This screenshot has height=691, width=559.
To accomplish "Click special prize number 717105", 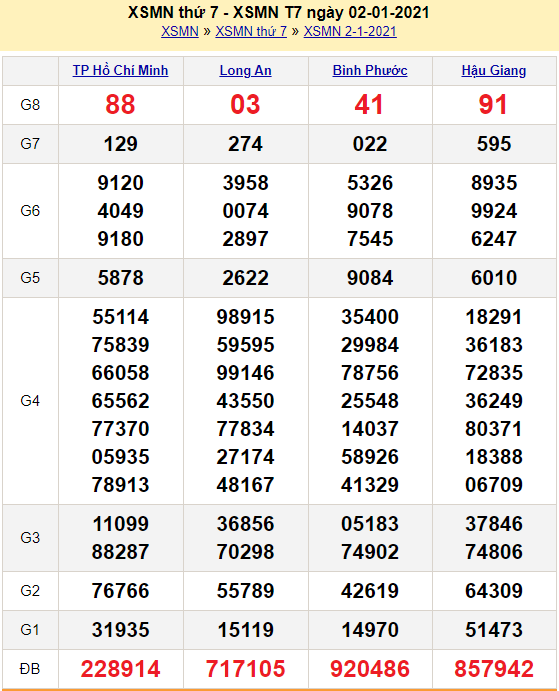I will point(246,669).
